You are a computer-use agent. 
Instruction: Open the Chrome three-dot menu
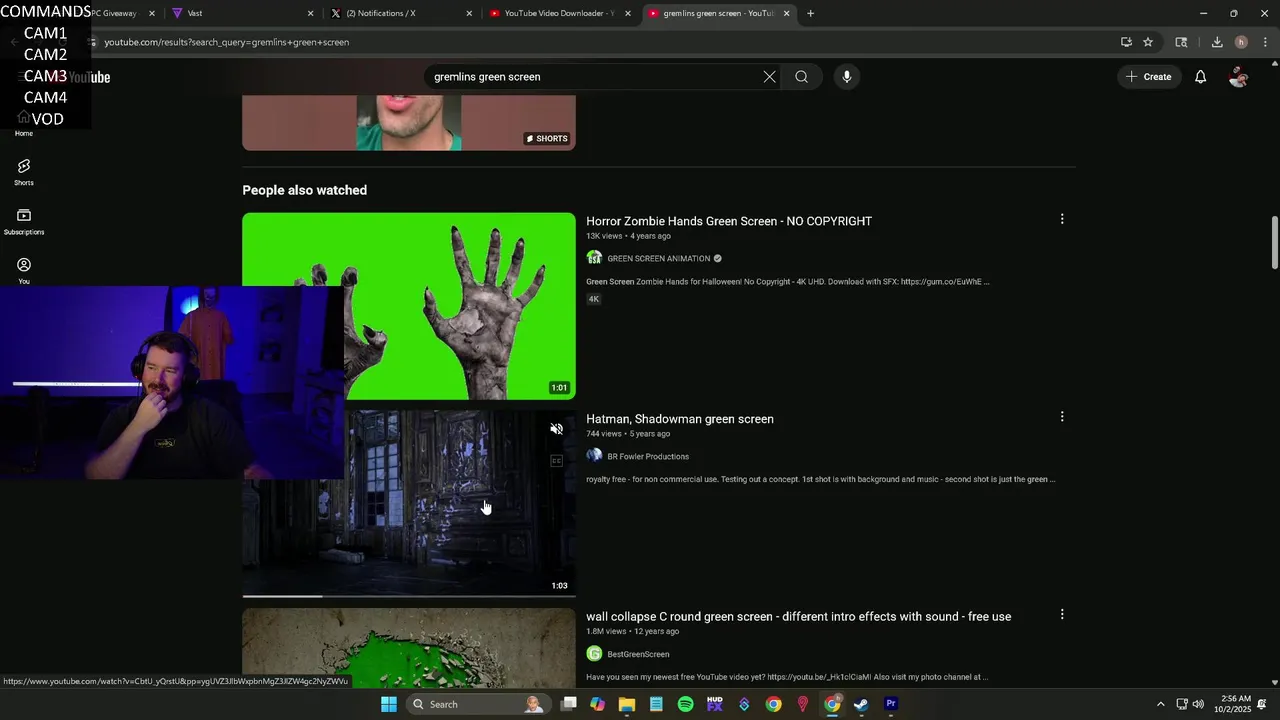click(x=1265, y=42)
